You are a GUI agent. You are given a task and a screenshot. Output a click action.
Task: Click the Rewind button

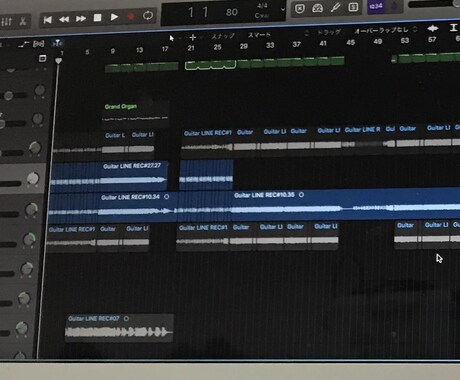[64, 19]
